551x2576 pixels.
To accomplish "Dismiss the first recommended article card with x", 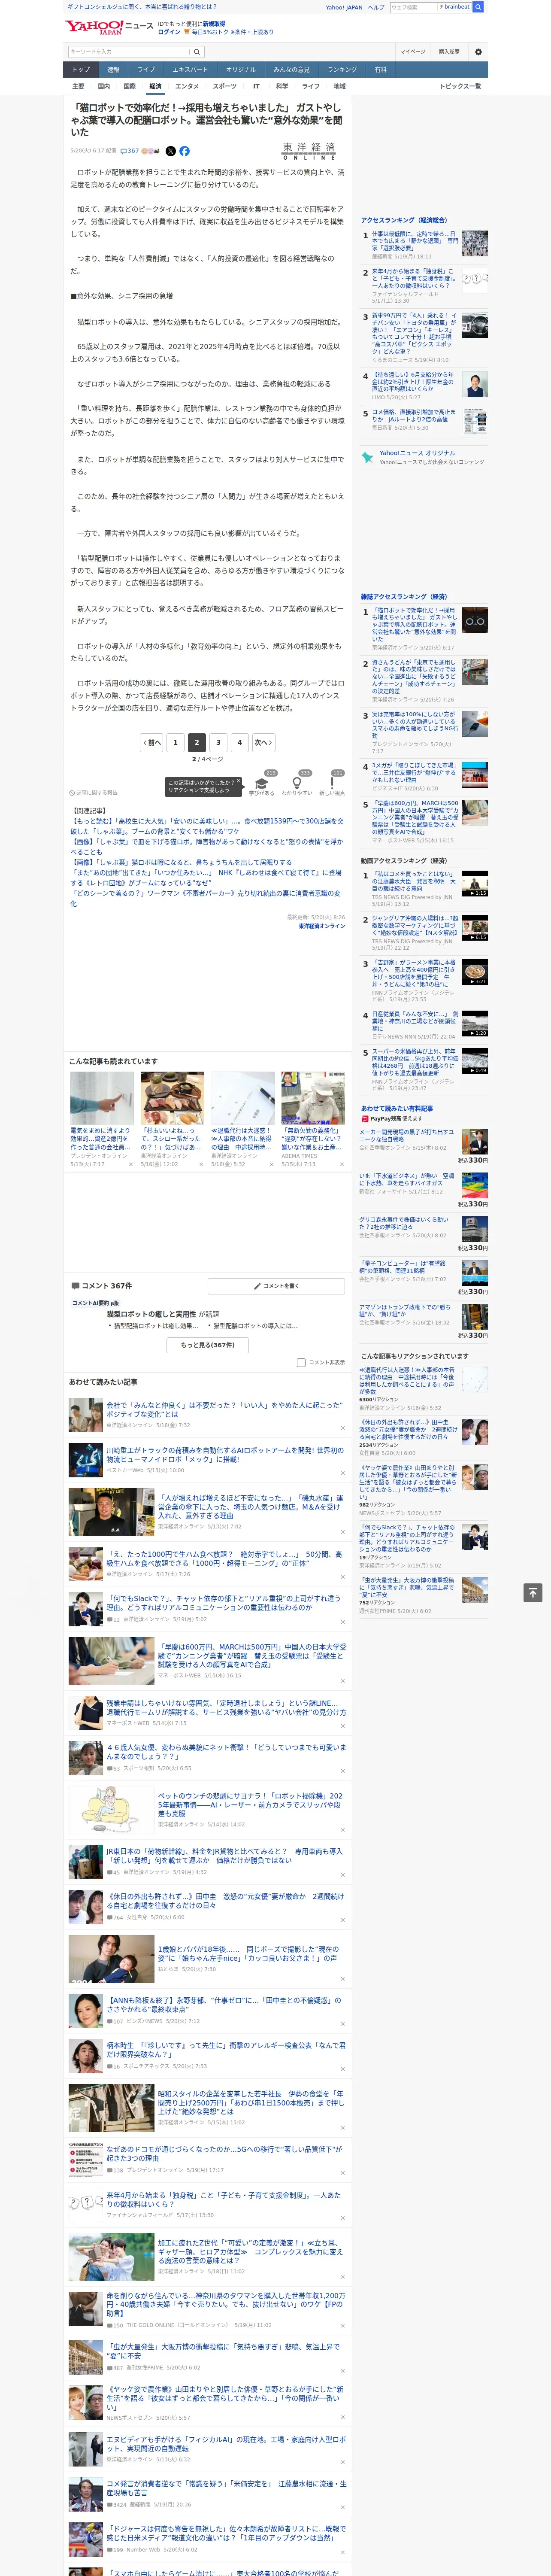I will 130,1164.
